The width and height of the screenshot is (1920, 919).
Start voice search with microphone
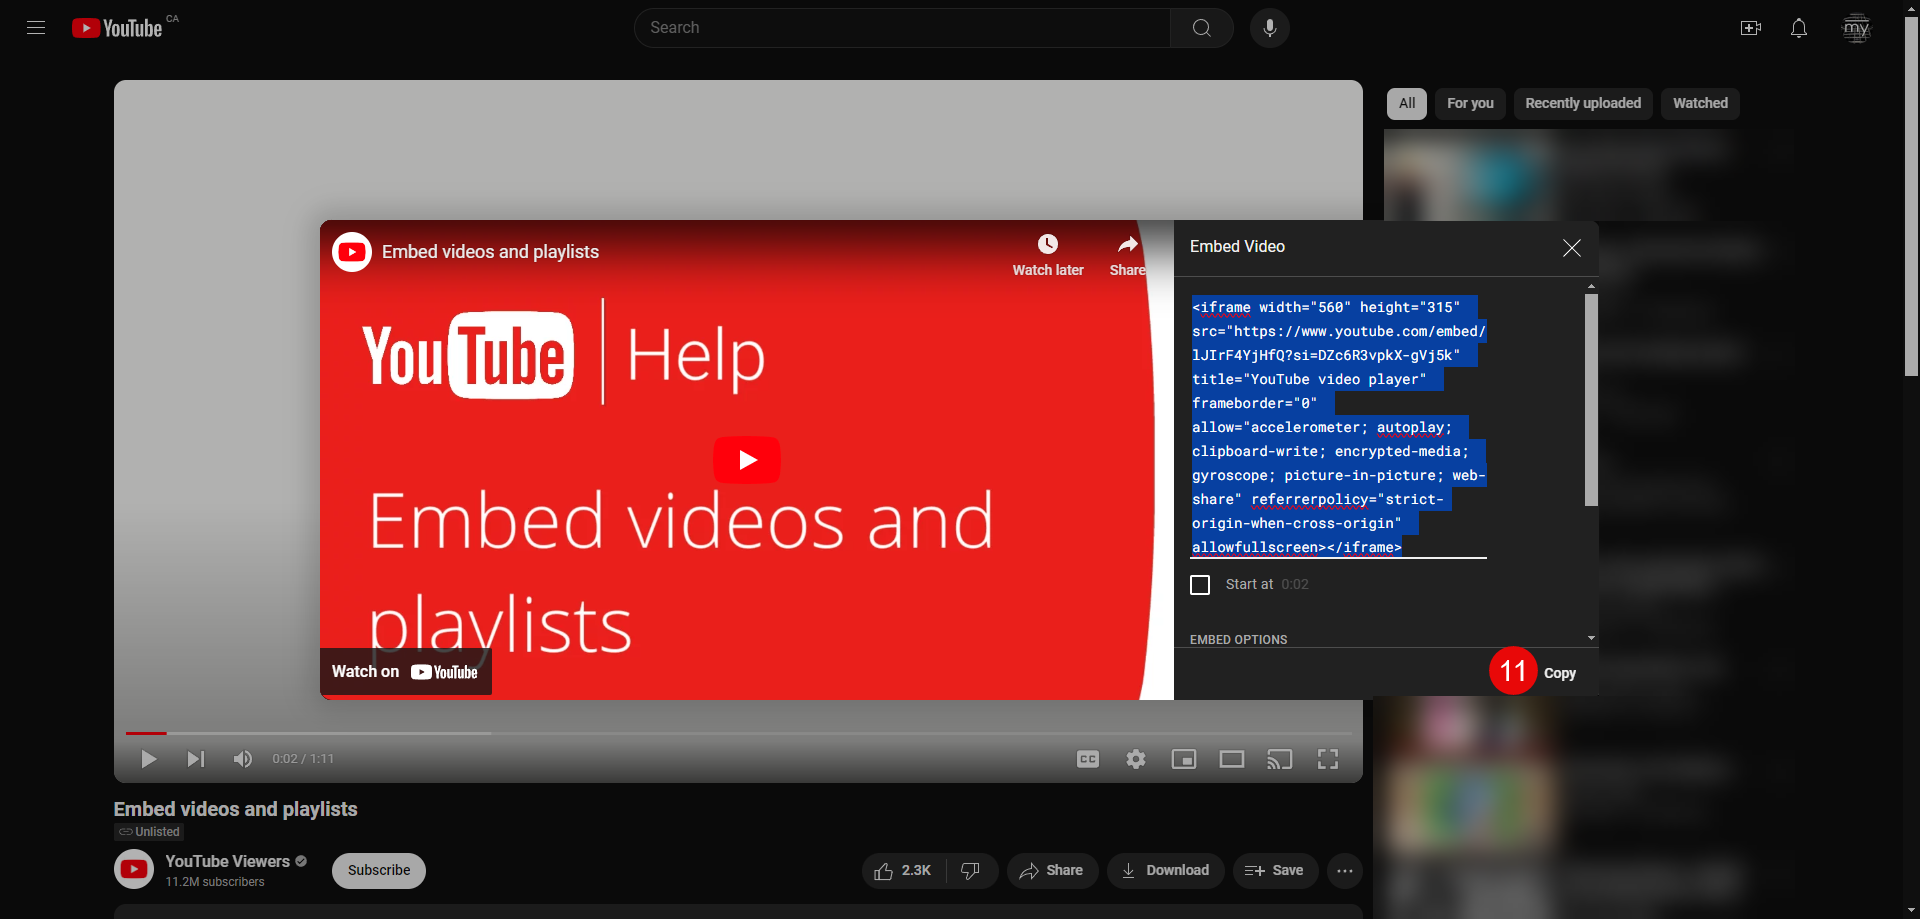click(1270, 28)
